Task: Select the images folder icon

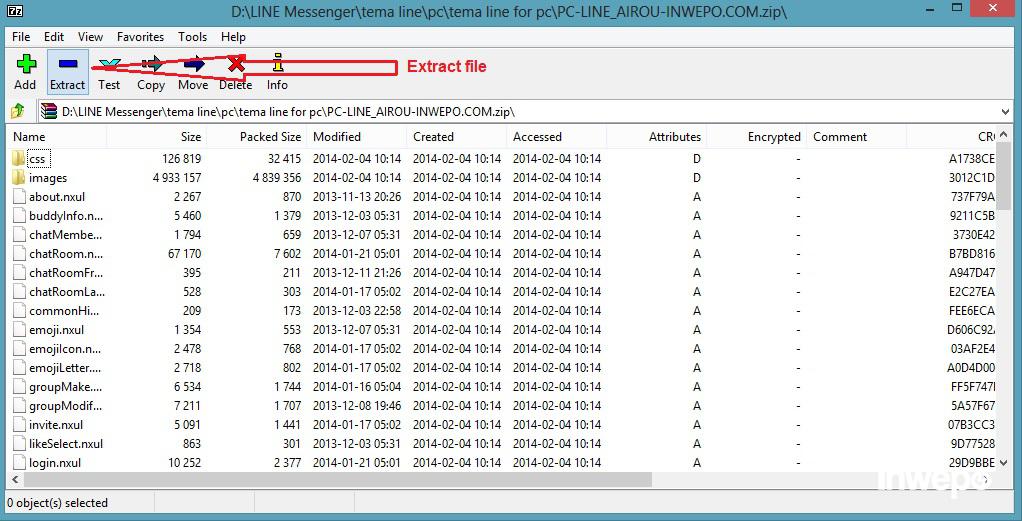Action: [19, 177]
